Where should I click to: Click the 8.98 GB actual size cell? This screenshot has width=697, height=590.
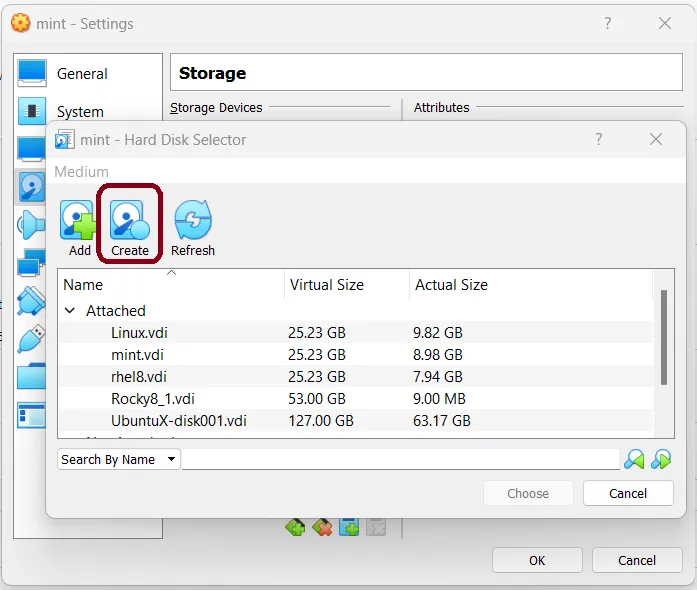click(438, 355)
